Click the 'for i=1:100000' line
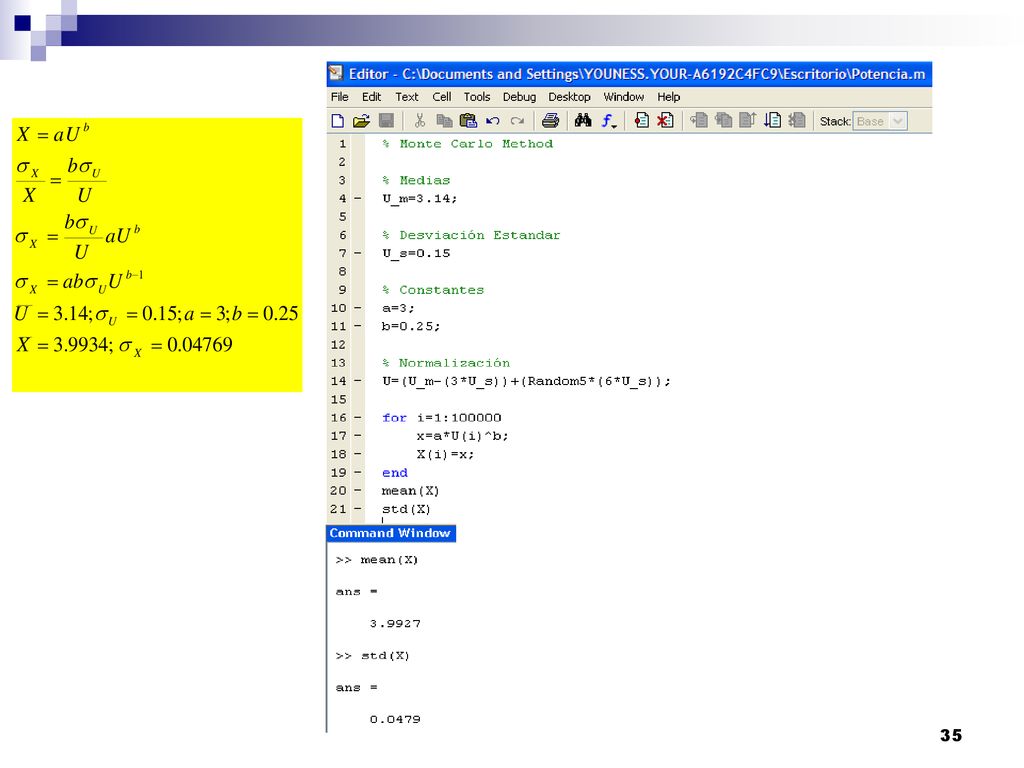This screenshot has height=768, width=1024. click(x=441, y=418)
